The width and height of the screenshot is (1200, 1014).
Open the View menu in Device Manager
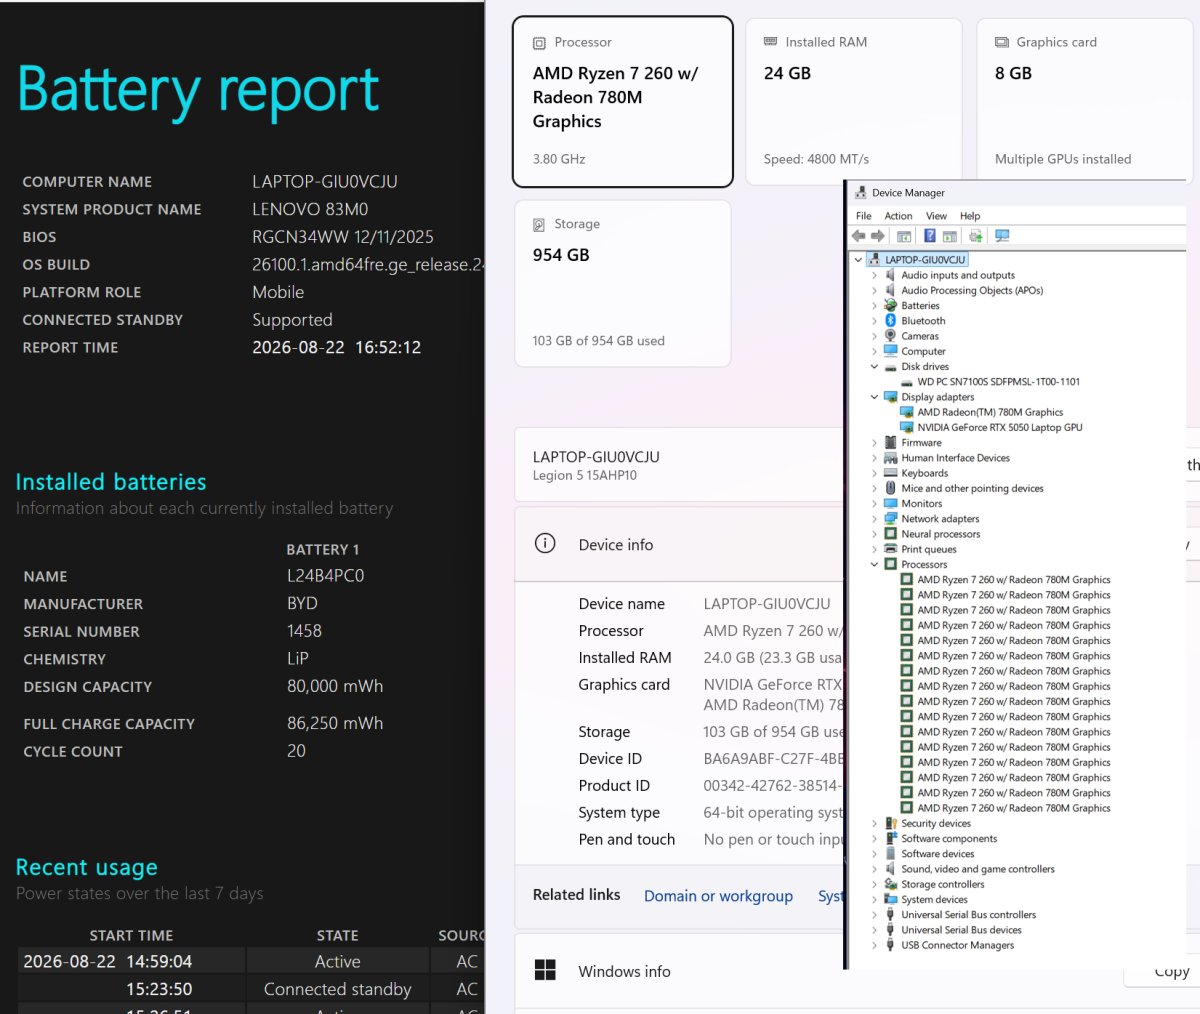pyautogui.click(x=936, y=216)
